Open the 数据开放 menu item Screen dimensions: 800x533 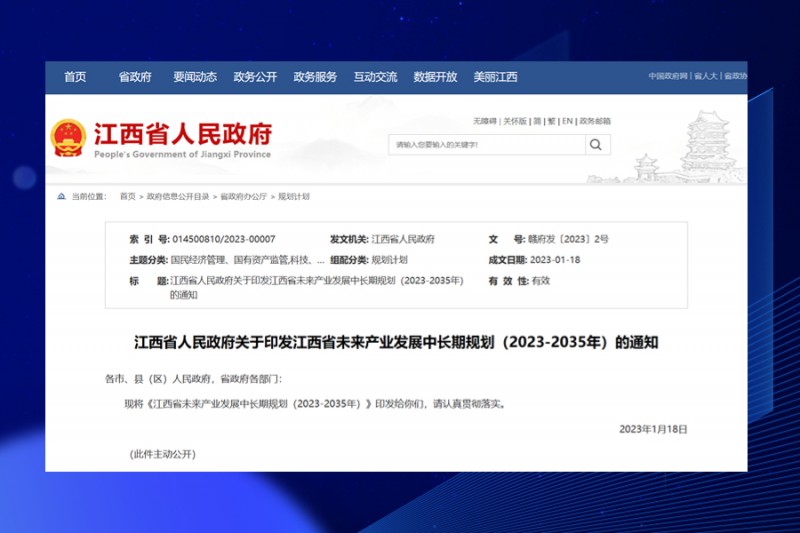[x=435, y=77]
